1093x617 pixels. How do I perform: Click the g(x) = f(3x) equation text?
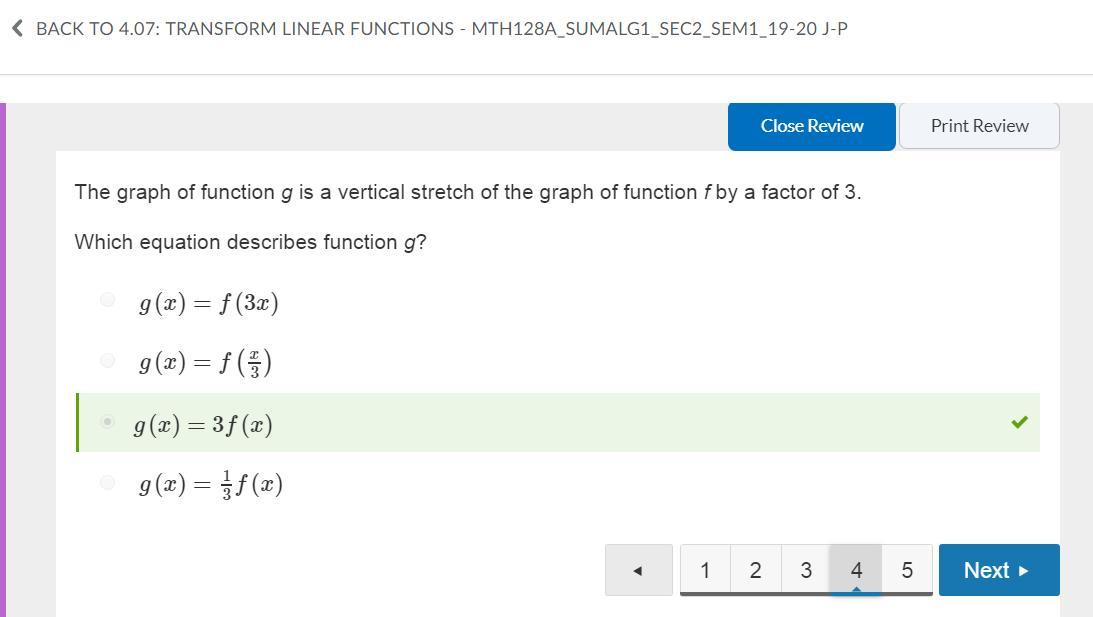tap(208, 302)
